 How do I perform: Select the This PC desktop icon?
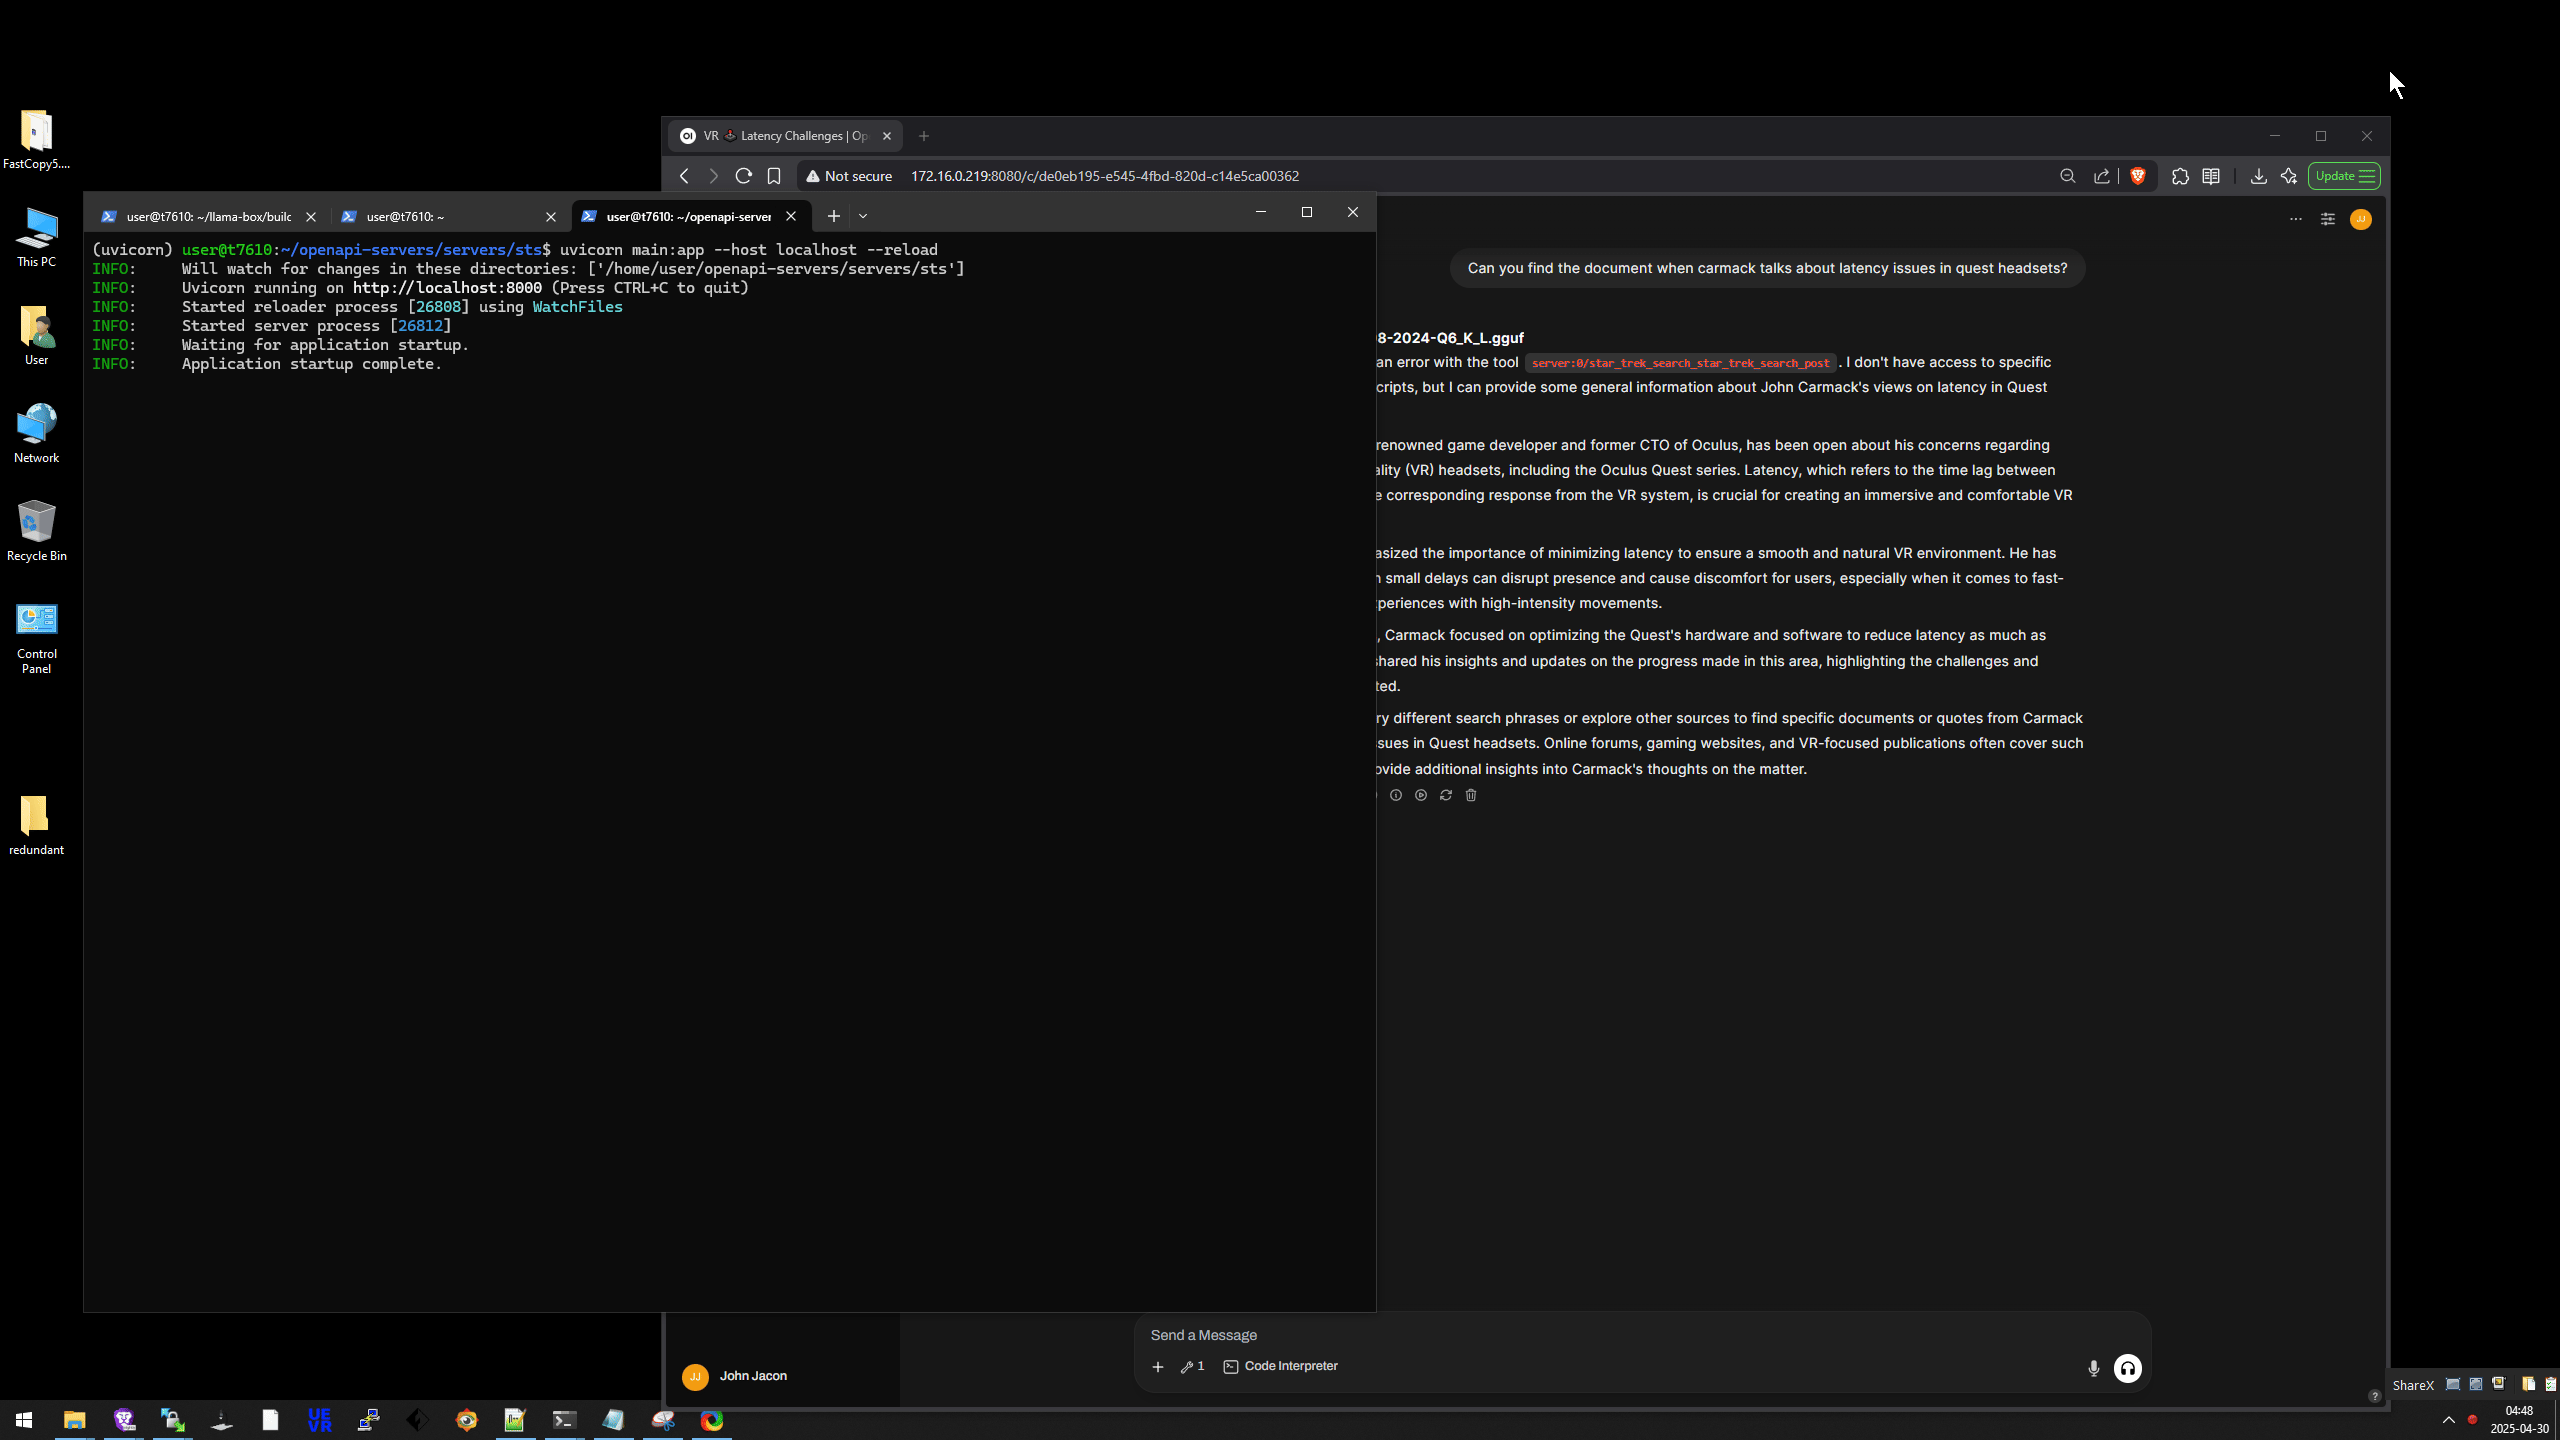click(x=36, y=238)
